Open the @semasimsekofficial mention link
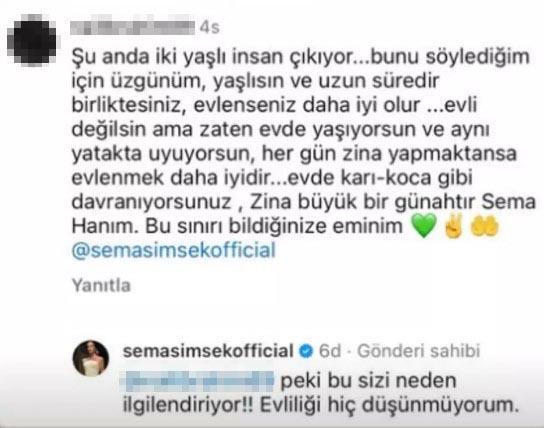 173,250
